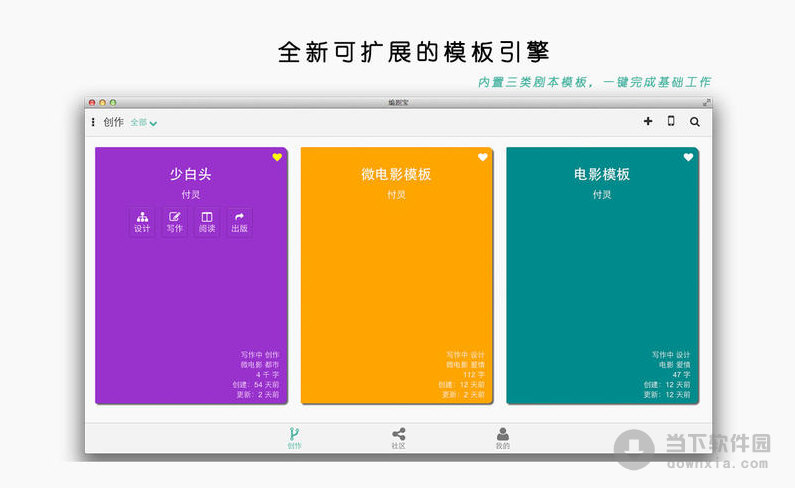Image resolution: width=795 pixels, height=488 pixels.
Task: Click the fullscreen arrows in title bar
Action: coord(707,102)
